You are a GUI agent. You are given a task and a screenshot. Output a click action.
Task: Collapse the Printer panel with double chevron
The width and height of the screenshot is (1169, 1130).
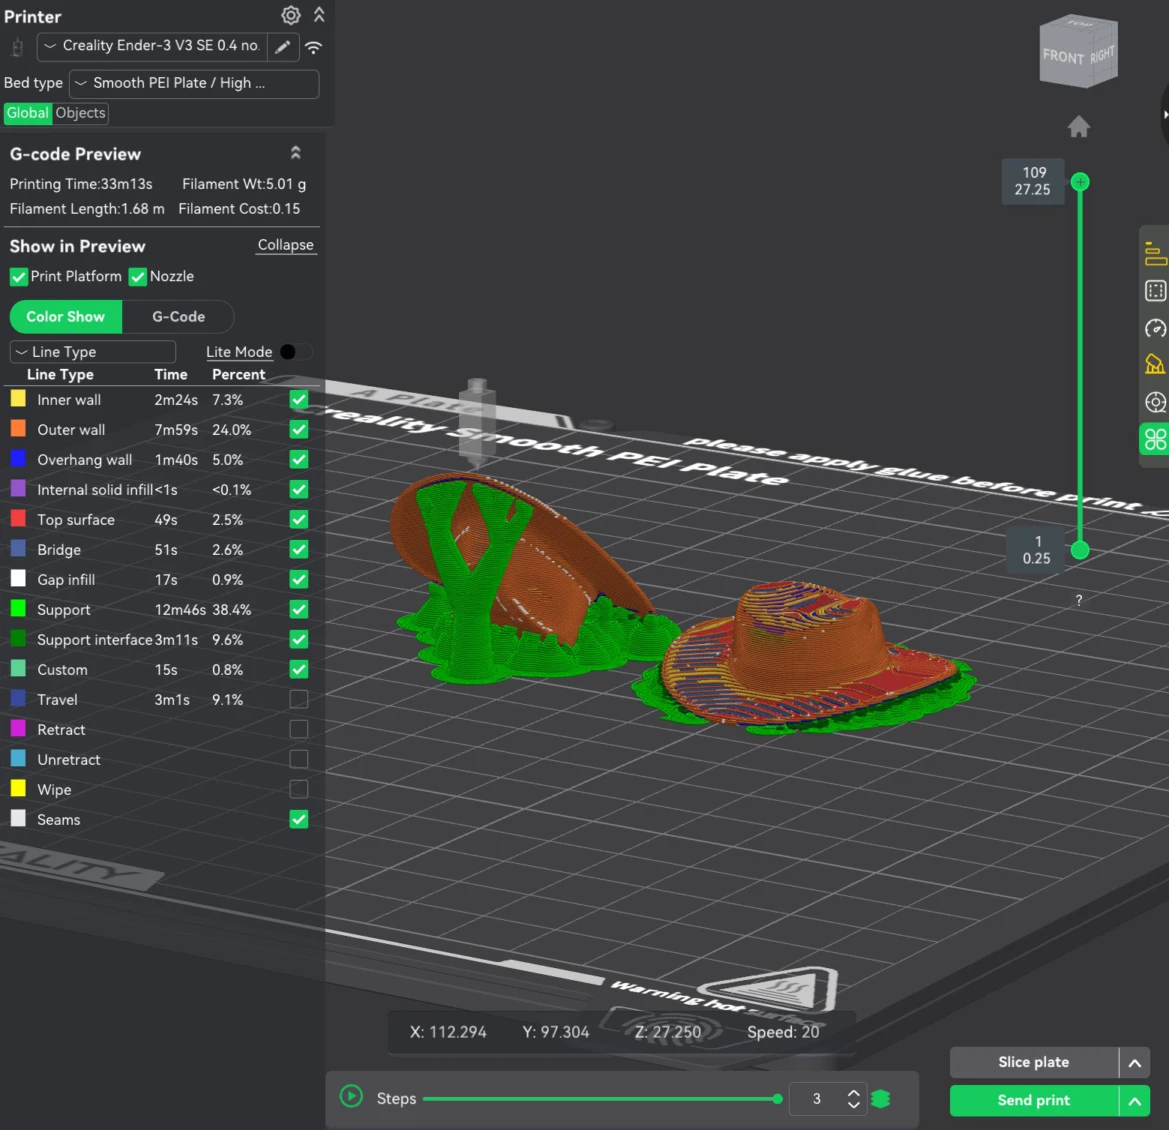click(x=319, y=15)
